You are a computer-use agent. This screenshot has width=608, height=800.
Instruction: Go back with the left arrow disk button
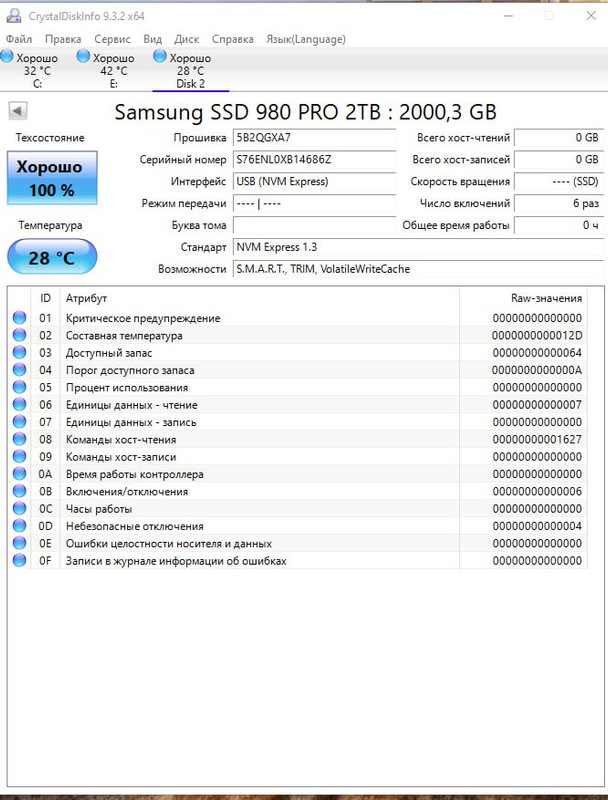18,111
